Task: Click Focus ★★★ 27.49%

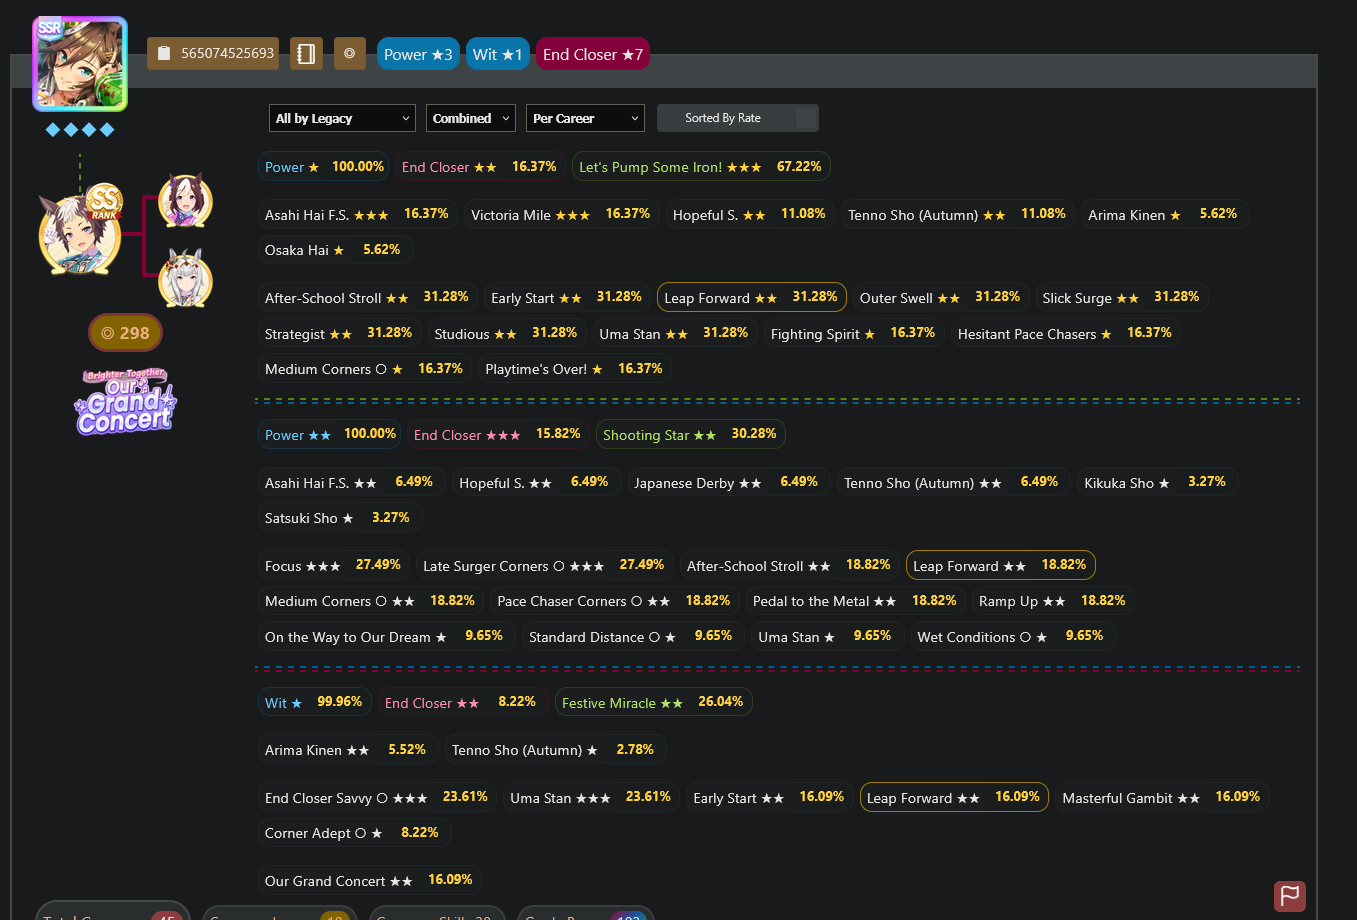Action: pyautogui.click(x=333, y=565)
